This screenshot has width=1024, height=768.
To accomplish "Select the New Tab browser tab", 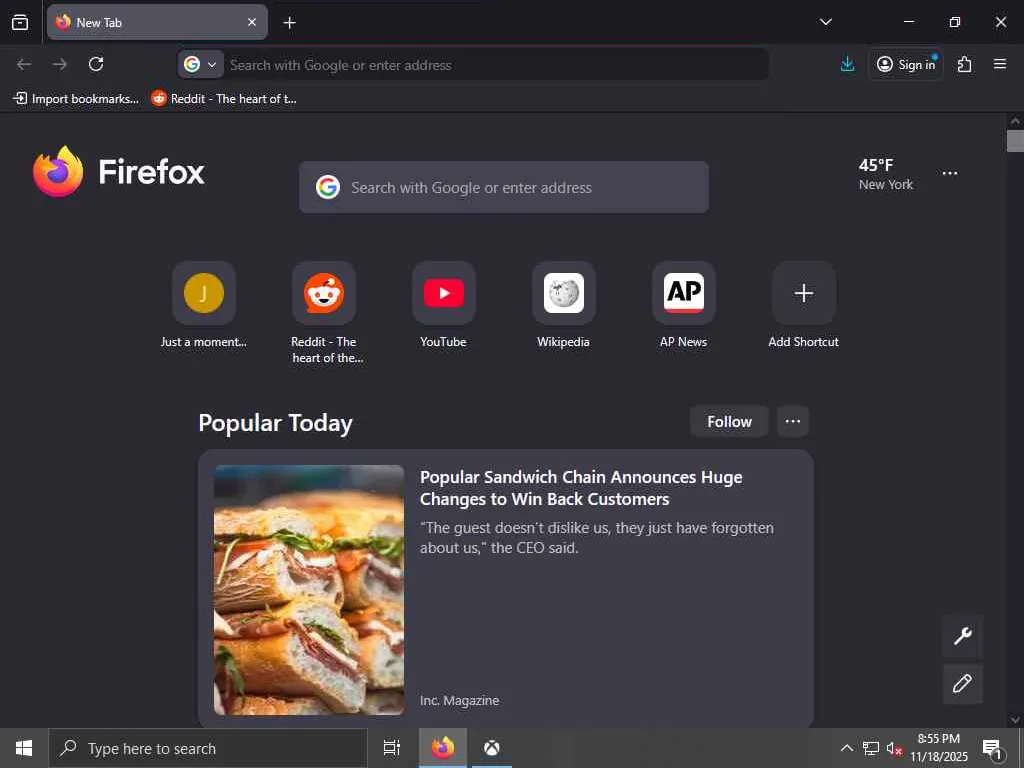I will (x=157, y=22).
